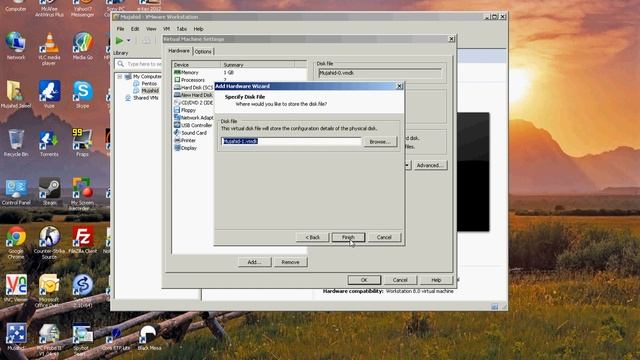Screen dimensions: 640x360
Task: Open the Media Go desktop shortcut
Action: tap(83, 46)
